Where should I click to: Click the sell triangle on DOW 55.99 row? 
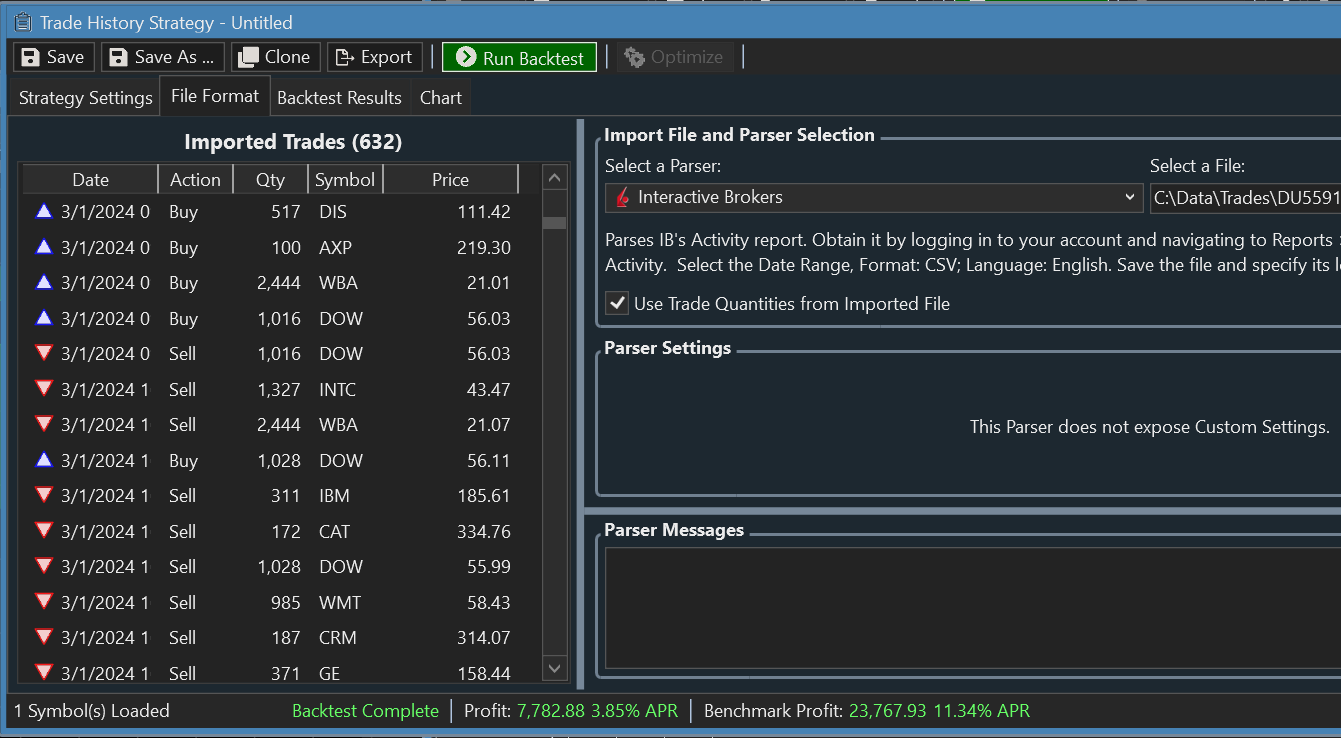[43, 566]
